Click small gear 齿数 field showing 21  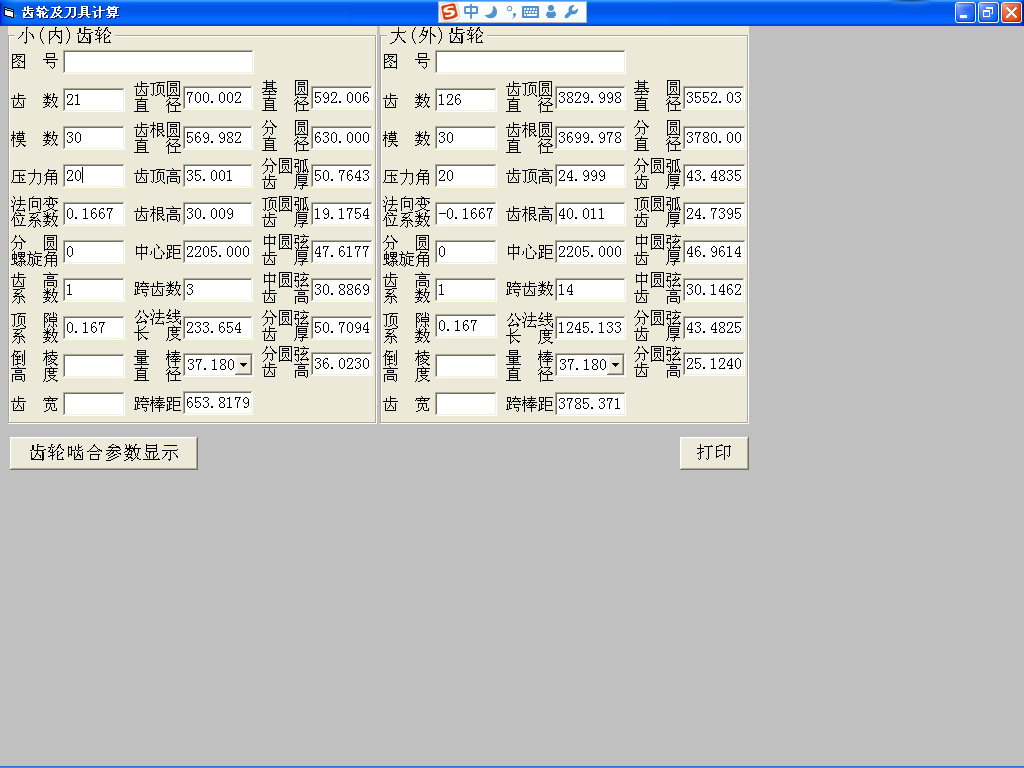coord(93,100)
